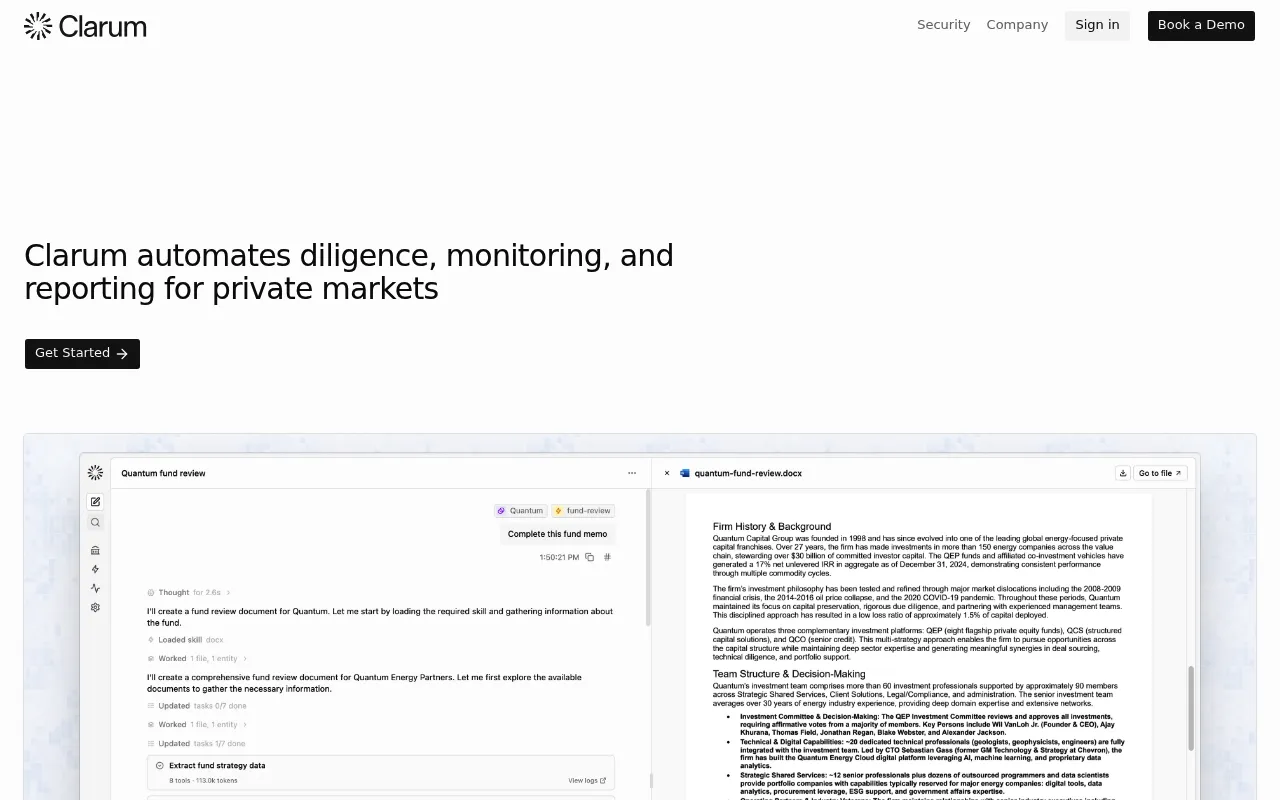Click the Book a Demo button
The height and width of the screenshot is (800, 1280).
pos(1201,25)
